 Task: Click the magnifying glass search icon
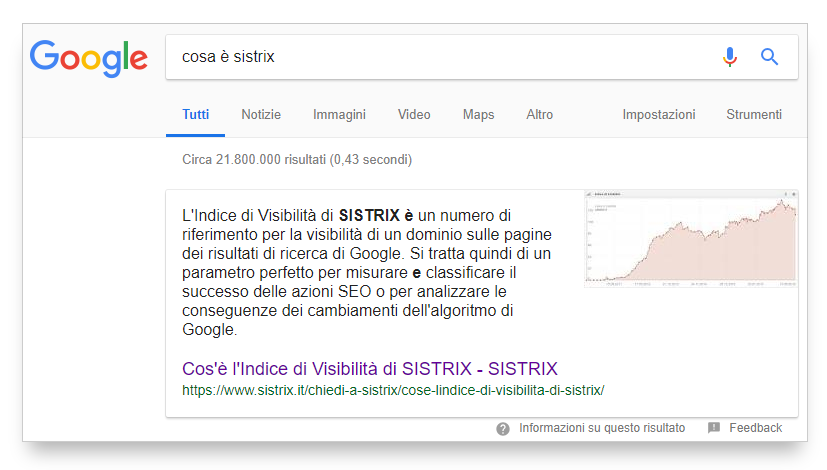click(769, 57)
